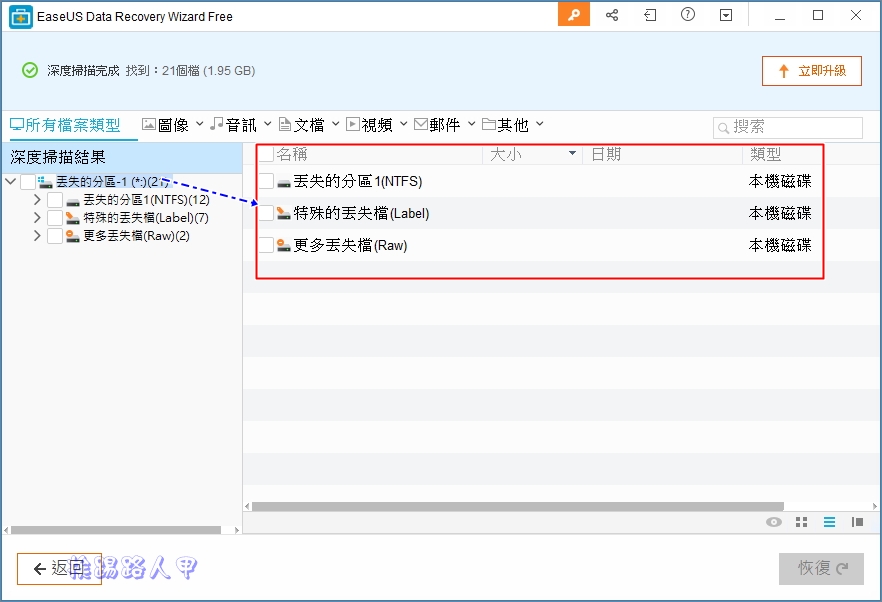Click tree icon for 特殊的丟失檔(Label)(7)

coord(73,218)
